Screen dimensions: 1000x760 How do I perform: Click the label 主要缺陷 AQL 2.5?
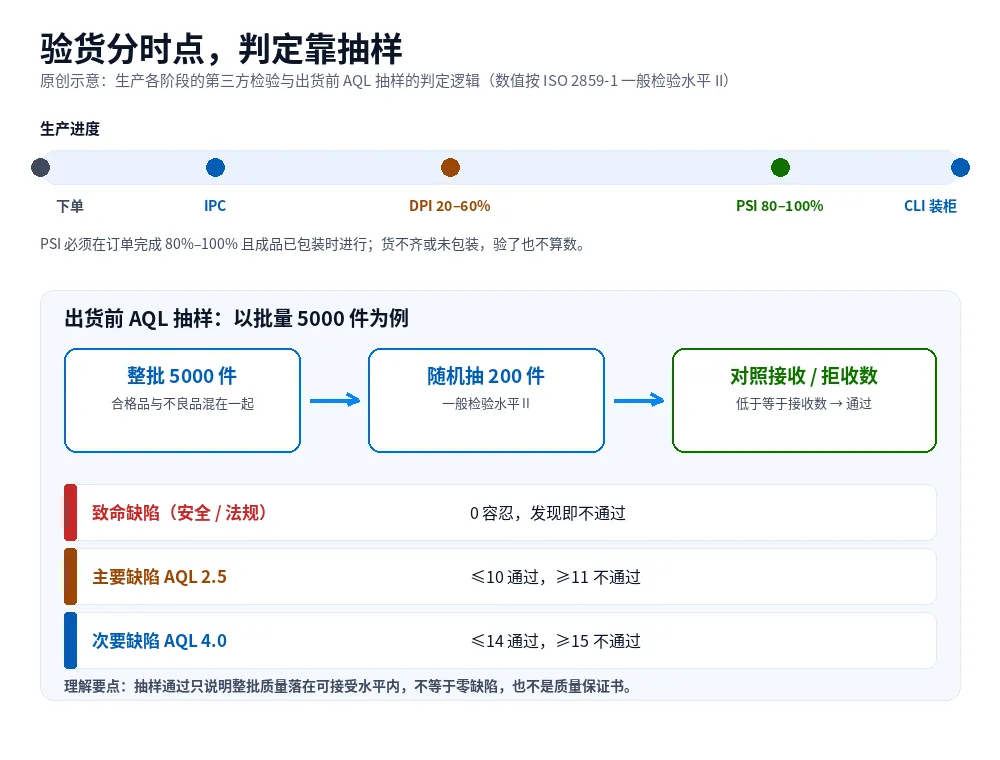click(159, 576)
